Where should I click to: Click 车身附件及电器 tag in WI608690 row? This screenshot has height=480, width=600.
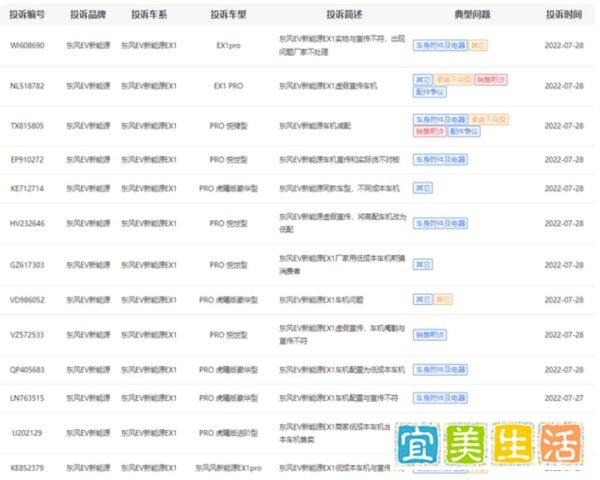coord(440,46)
